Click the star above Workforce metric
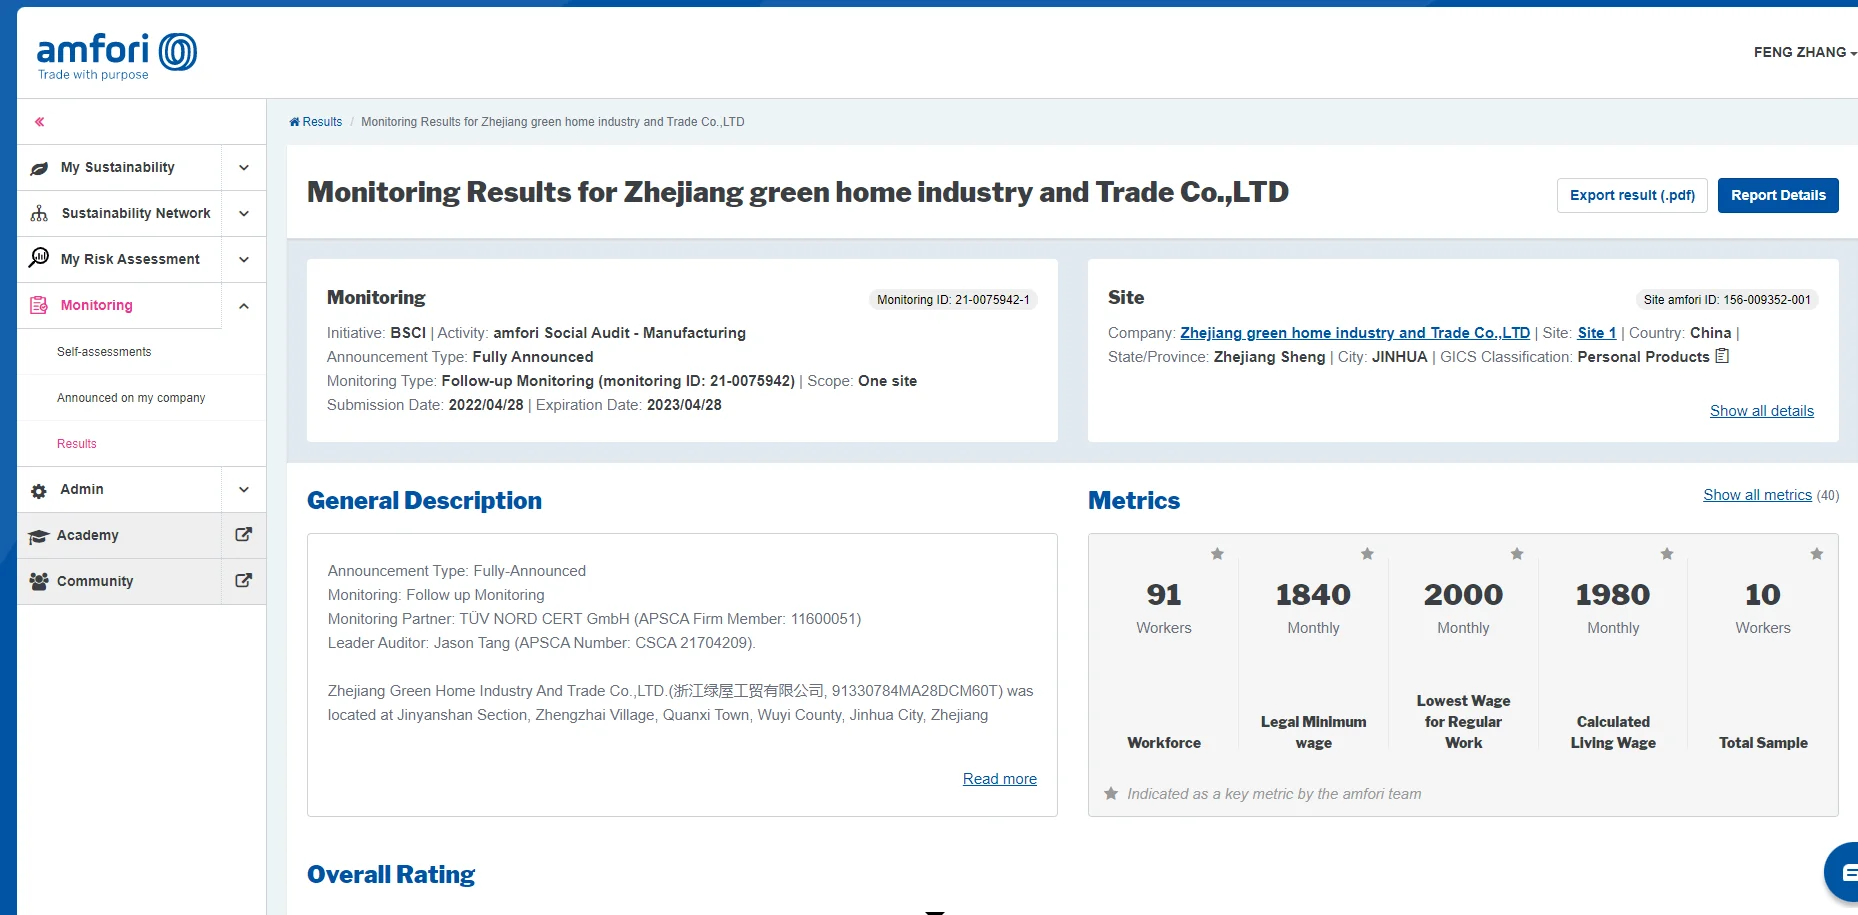This screenshot has height=915, width=1858. (x=1217, y=553)
